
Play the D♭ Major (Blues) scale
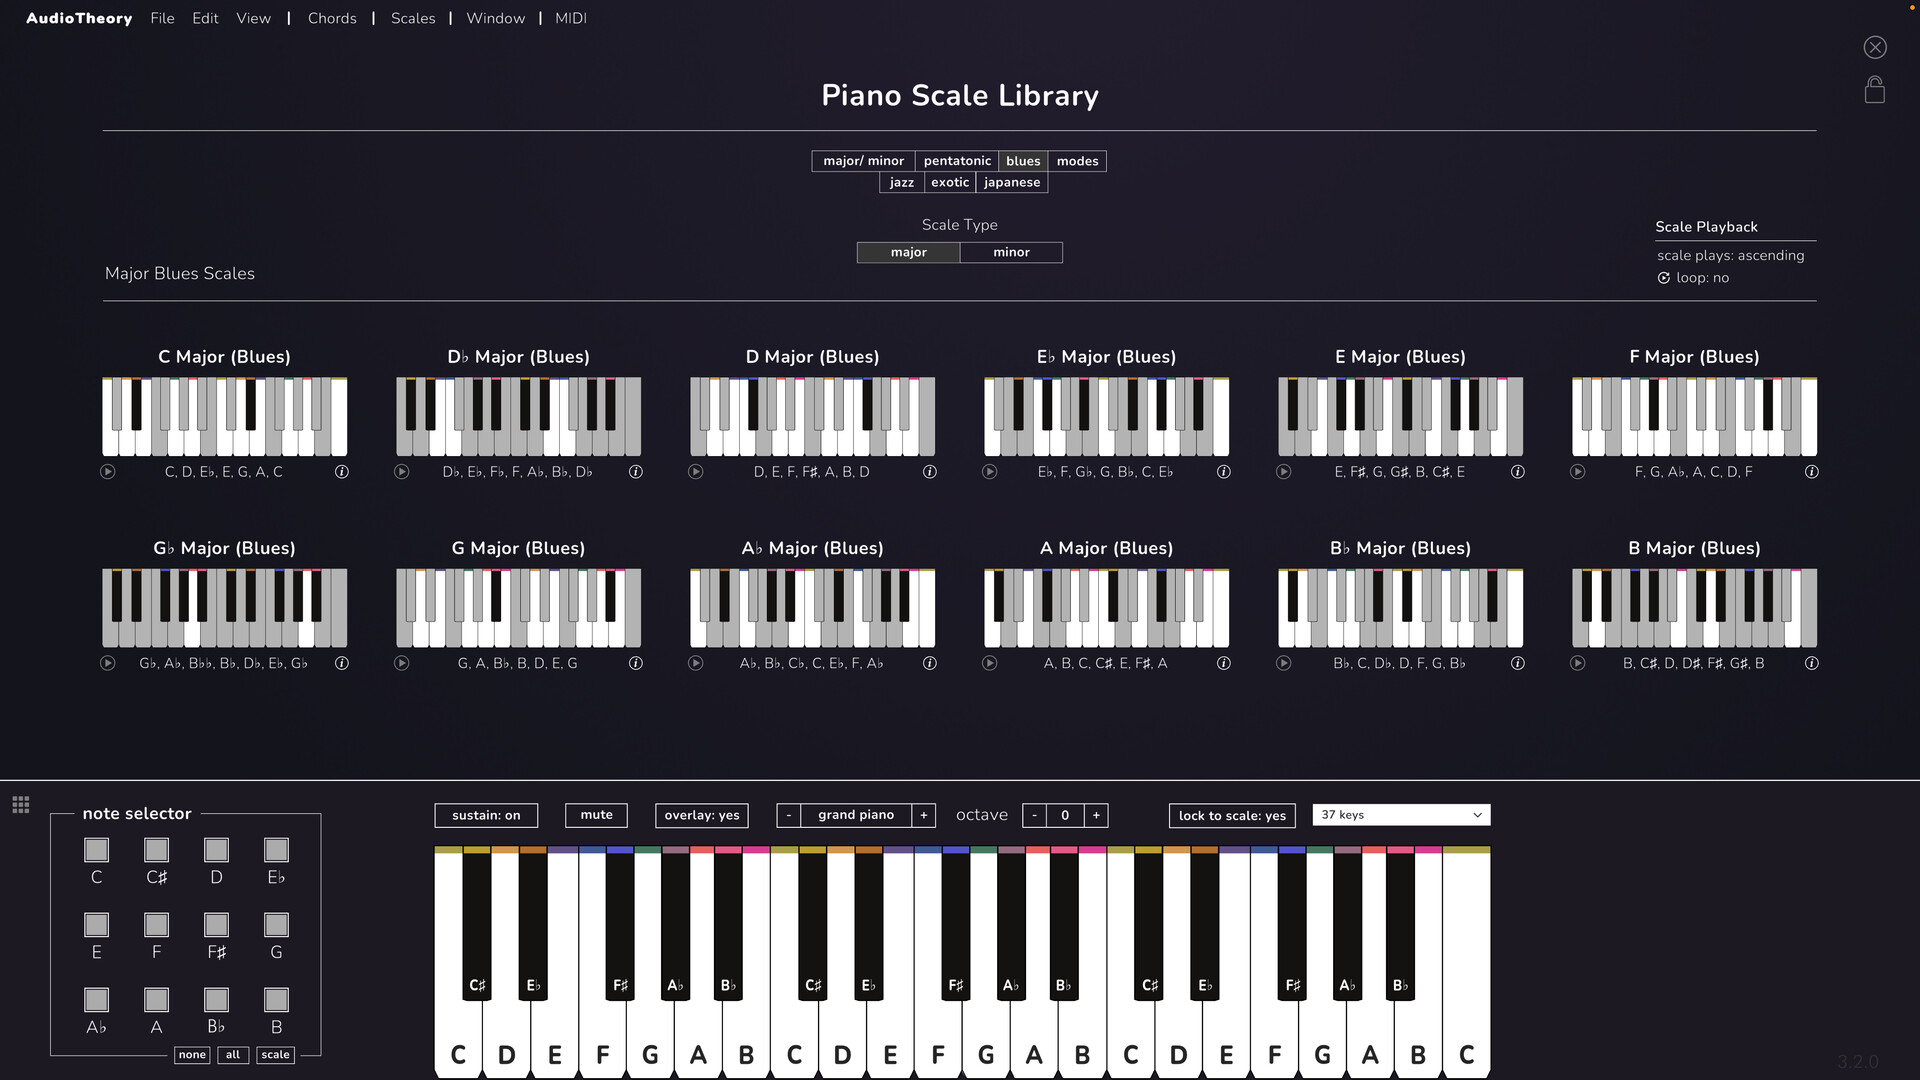coord(402,472)
